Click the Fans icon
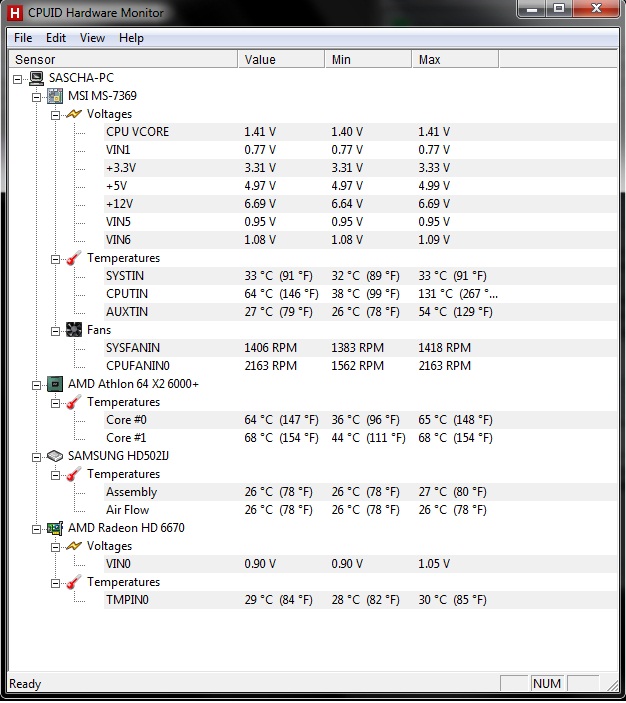The width and height of the screenshot is (626, 703). (x=74, y=330)
